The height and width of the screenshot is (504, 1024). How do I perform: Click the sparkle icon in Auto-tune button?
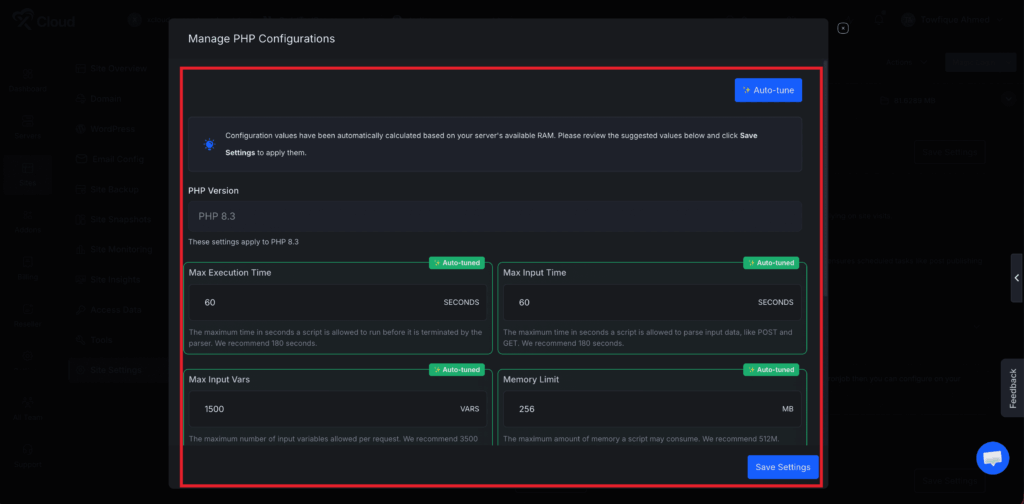(747, 90)
